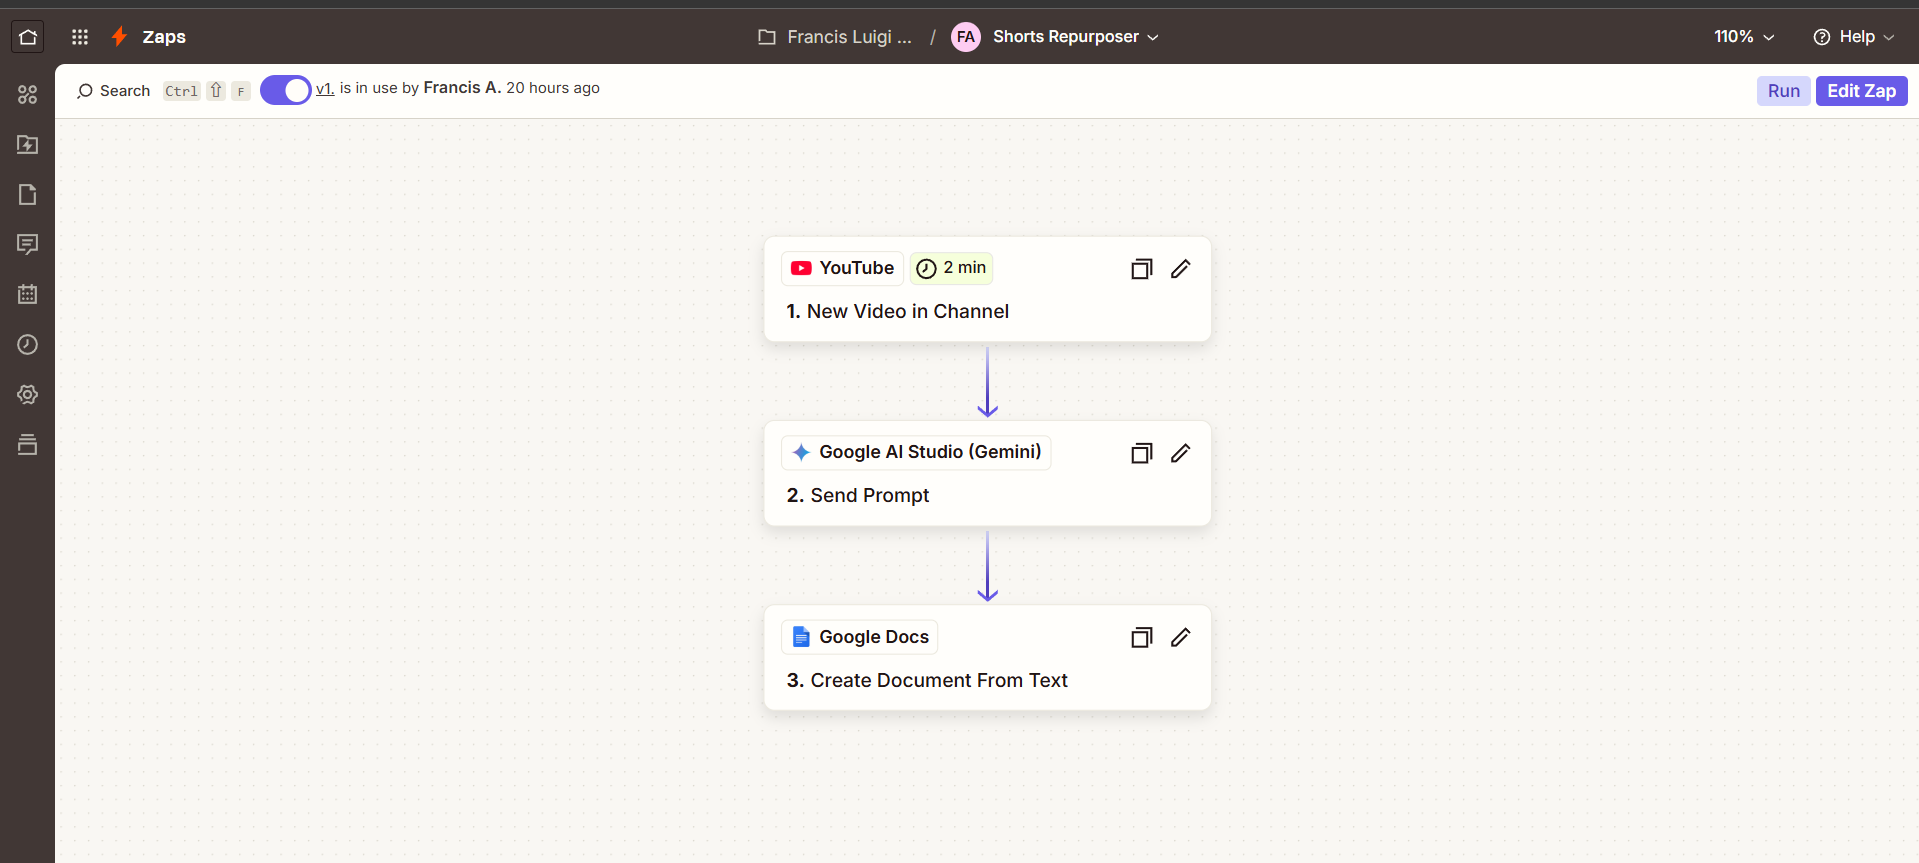Open the history clock sidebar icon
1919x863 pixels.
(x=28, y=345)
